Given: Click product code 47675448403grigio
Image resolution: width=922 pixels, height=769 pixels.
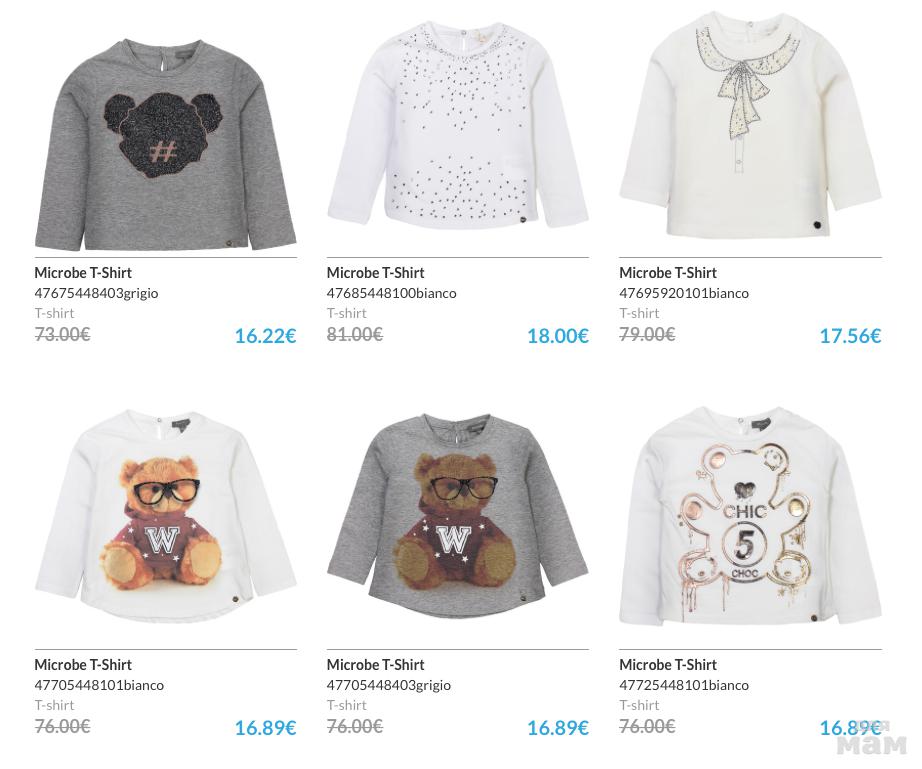Looking at the screenshot, I should 96,293.
